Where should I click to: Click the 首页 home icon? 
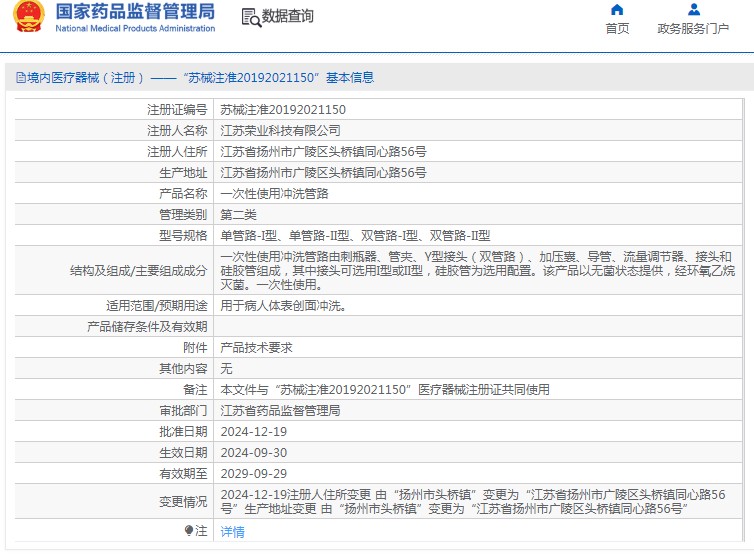tap(617, 10)
